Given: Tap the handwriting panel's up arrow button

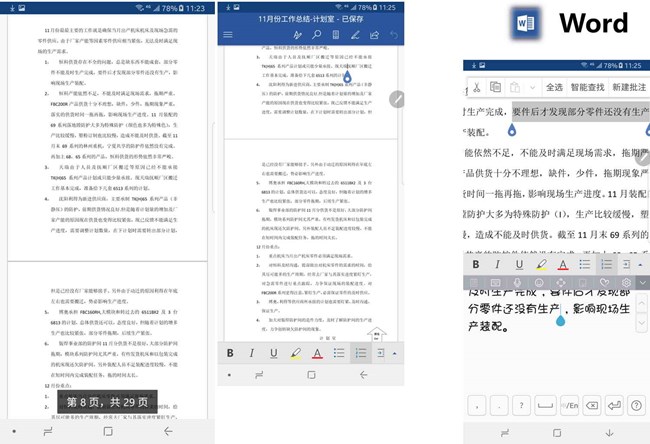Looking at the screenshot, I should tap(641, 303).
